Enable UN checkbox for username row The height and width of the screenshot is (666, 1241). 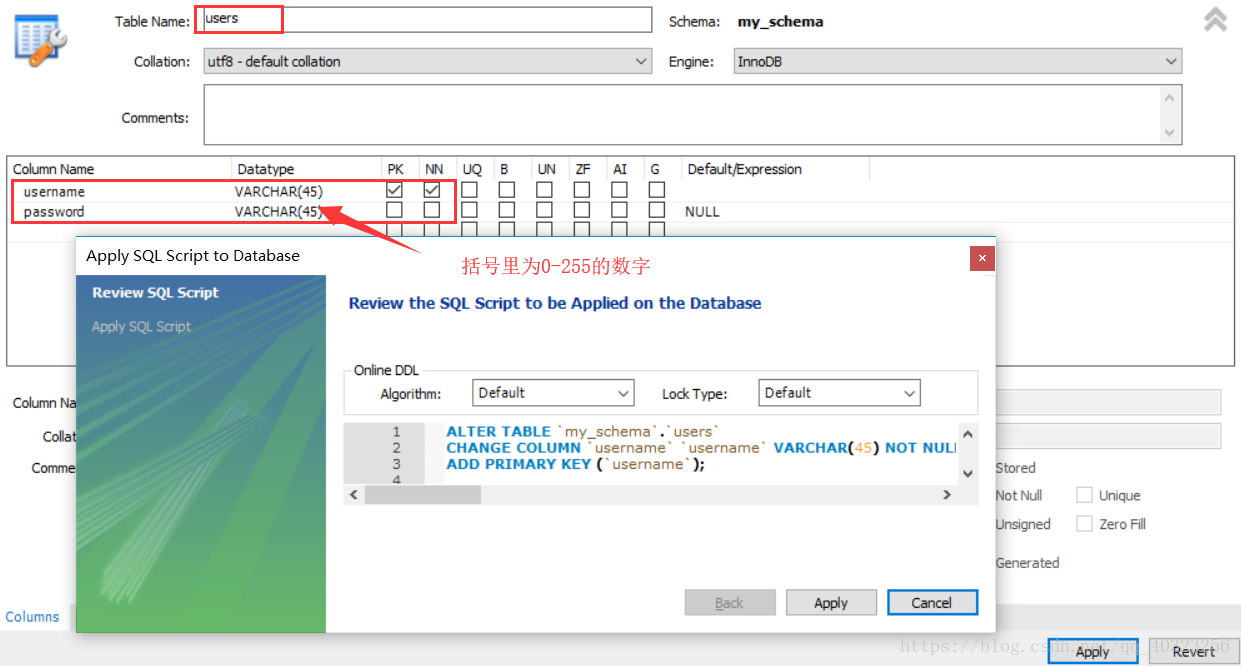545,189
